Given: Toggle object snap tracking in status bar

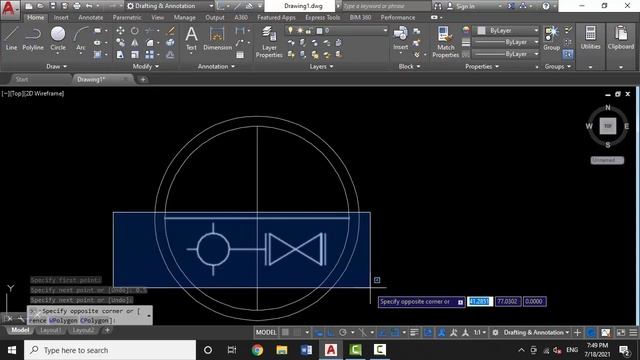Looking at the screenshot, I should point(382,333).
